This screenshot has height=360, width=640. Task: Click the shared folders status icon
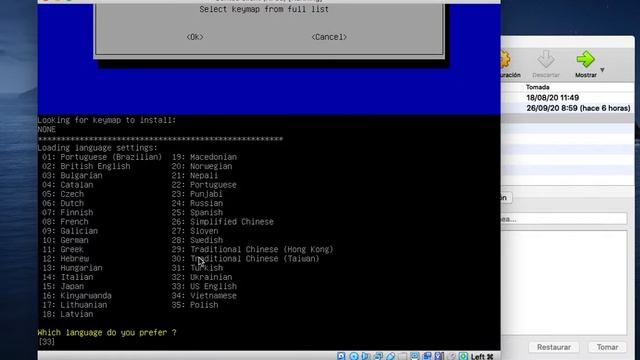click(402, 356)
